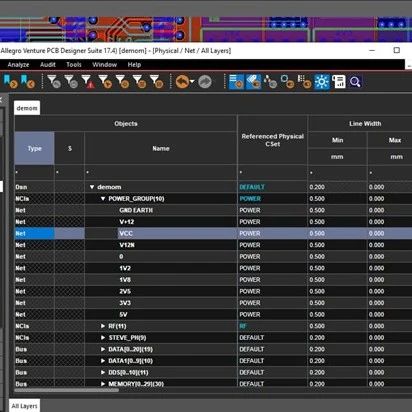Expand the DATA[0..20](19) bus

(103, 349)
